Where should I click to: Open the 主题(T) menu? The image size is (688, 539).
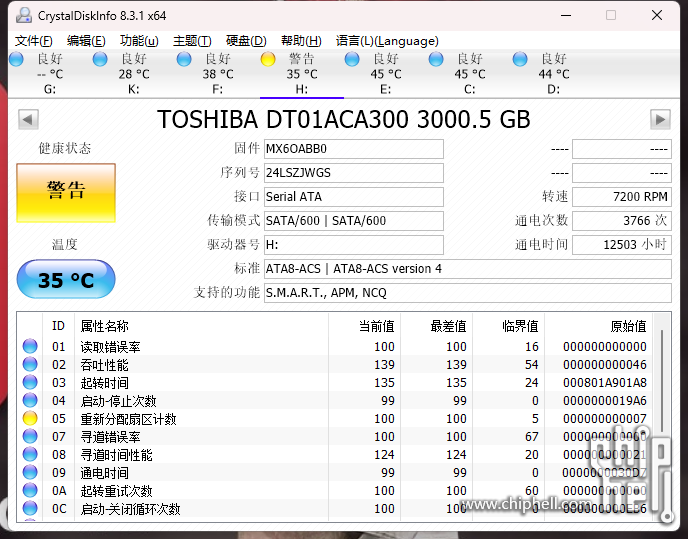192,41
